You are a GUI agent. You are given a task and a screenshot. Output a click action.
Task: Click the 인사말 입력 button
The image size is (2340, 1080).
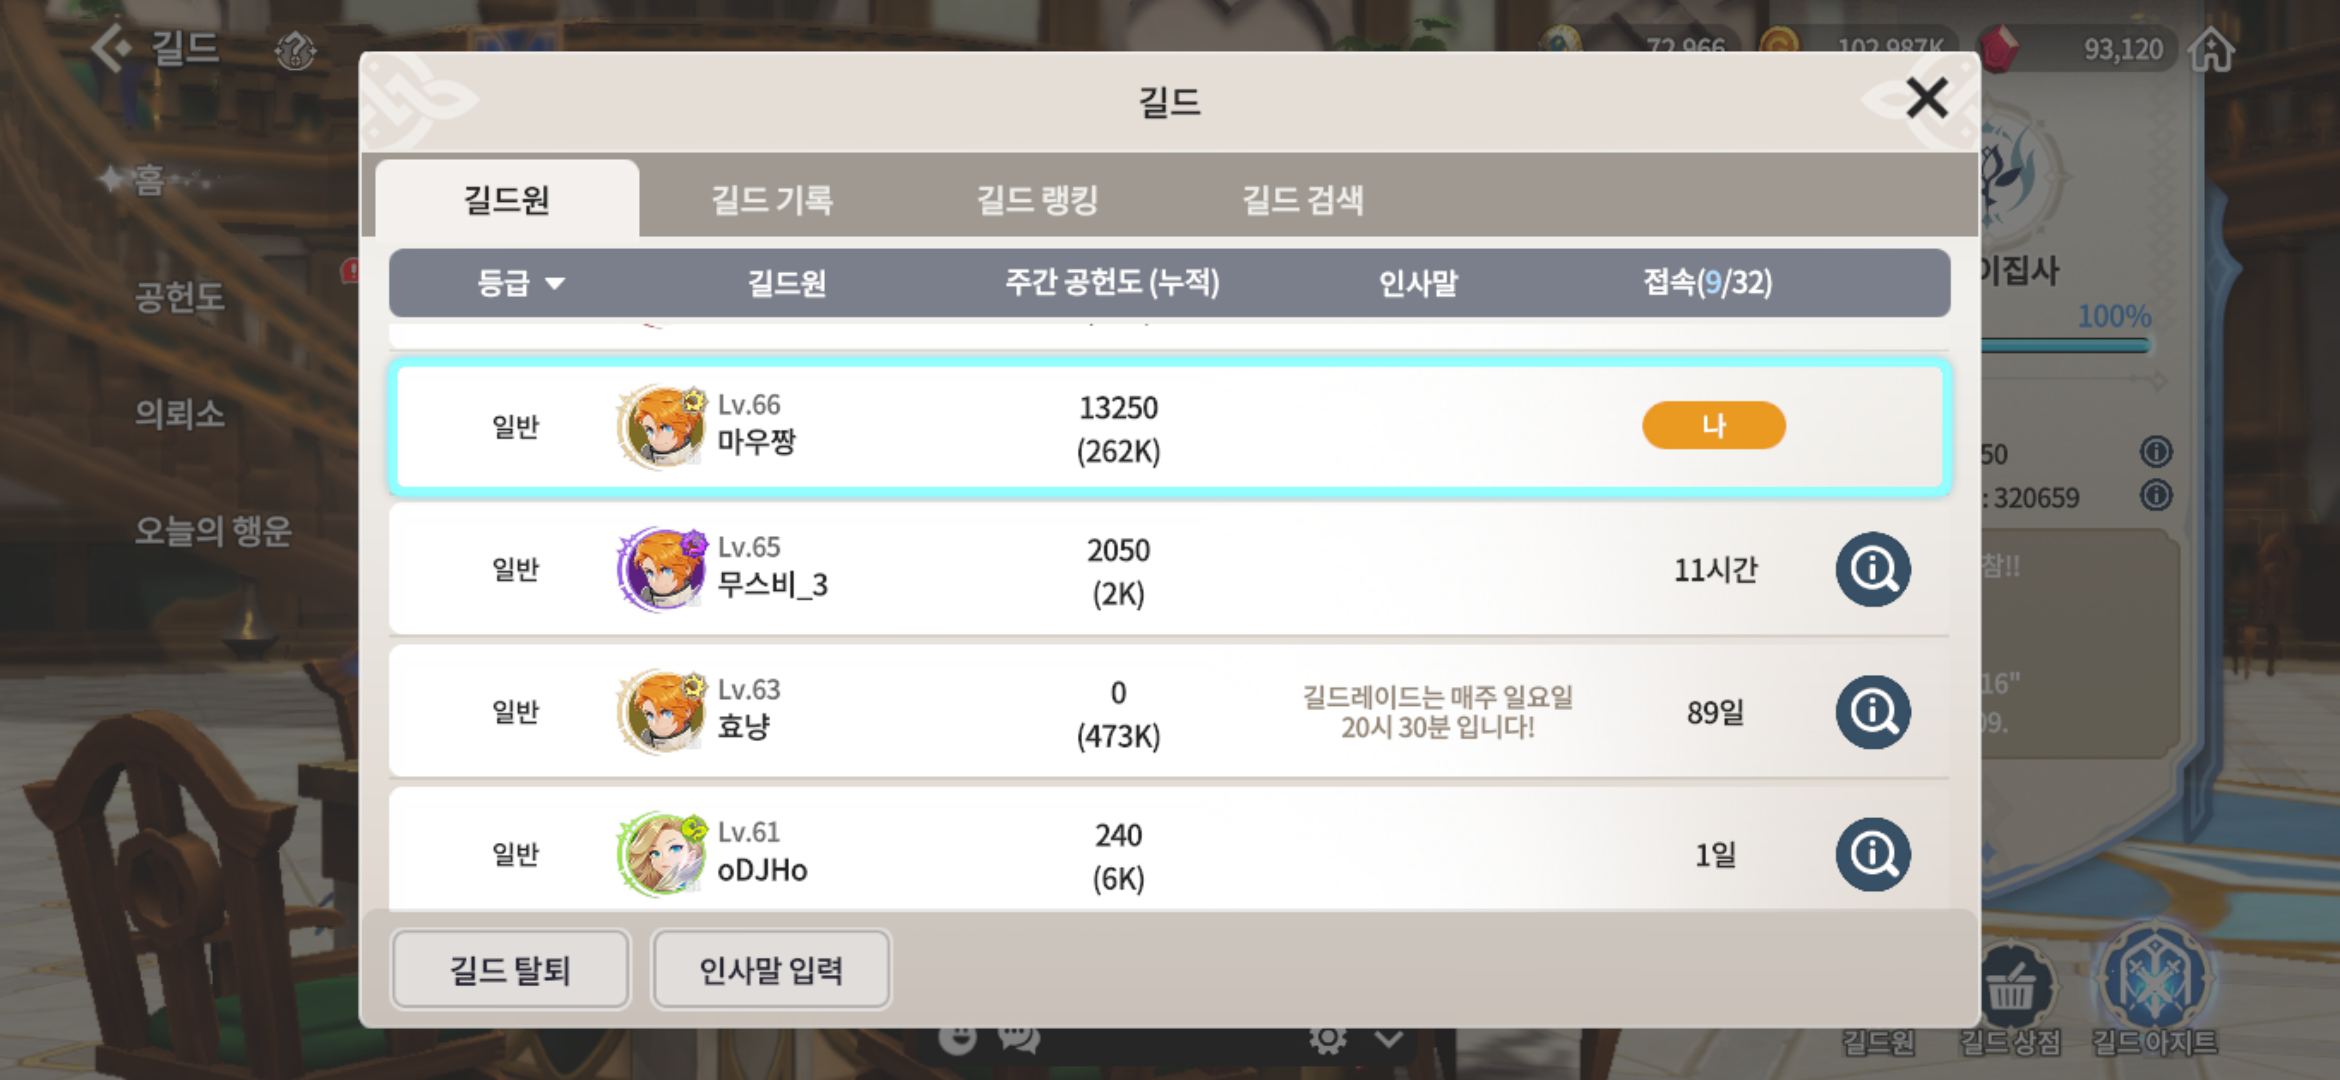[x=771, y=969]
